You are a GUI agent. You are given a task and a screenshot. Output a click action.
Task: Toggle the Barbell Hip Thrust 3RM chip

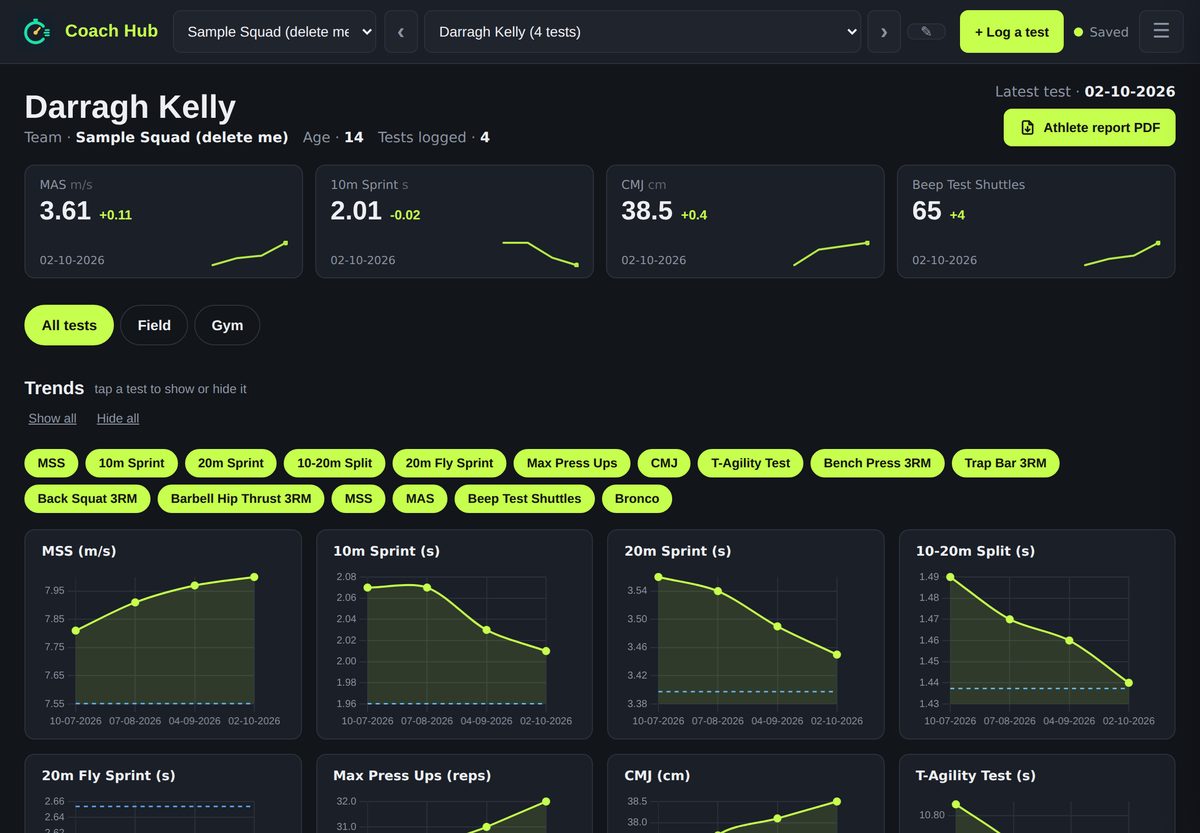(x=241, y=498)
